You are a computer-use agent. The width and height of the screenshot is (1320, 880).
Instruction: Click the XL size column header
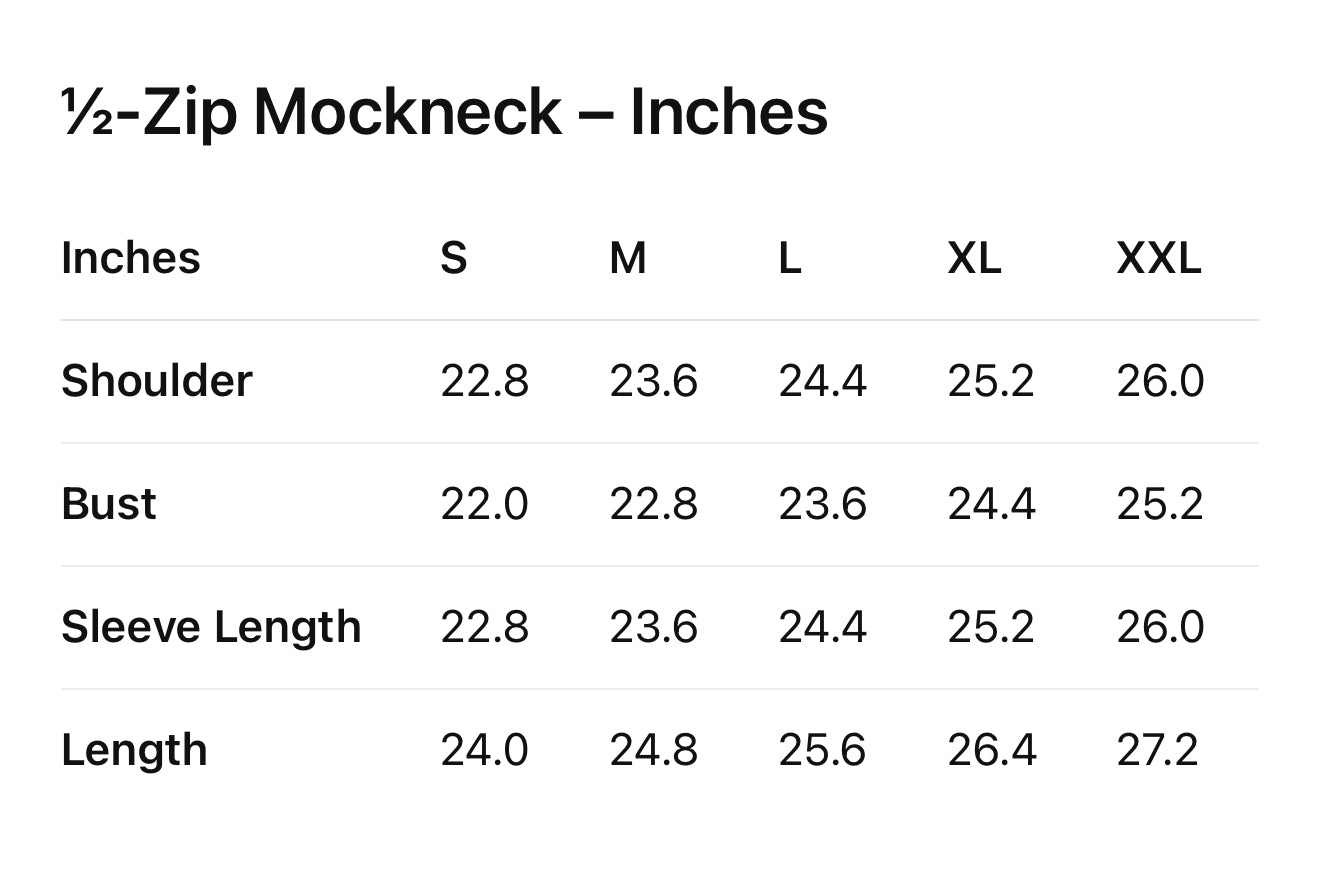coord(974,259)
